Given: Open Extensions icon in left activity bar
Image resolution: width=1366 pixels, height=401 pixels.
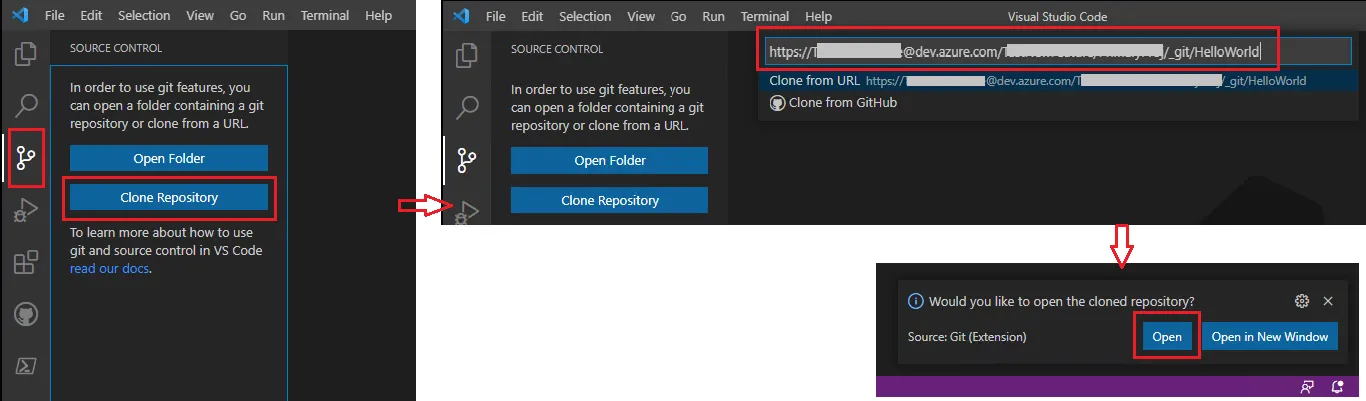Looking at the screenshot, I should (x=26, y=263).
